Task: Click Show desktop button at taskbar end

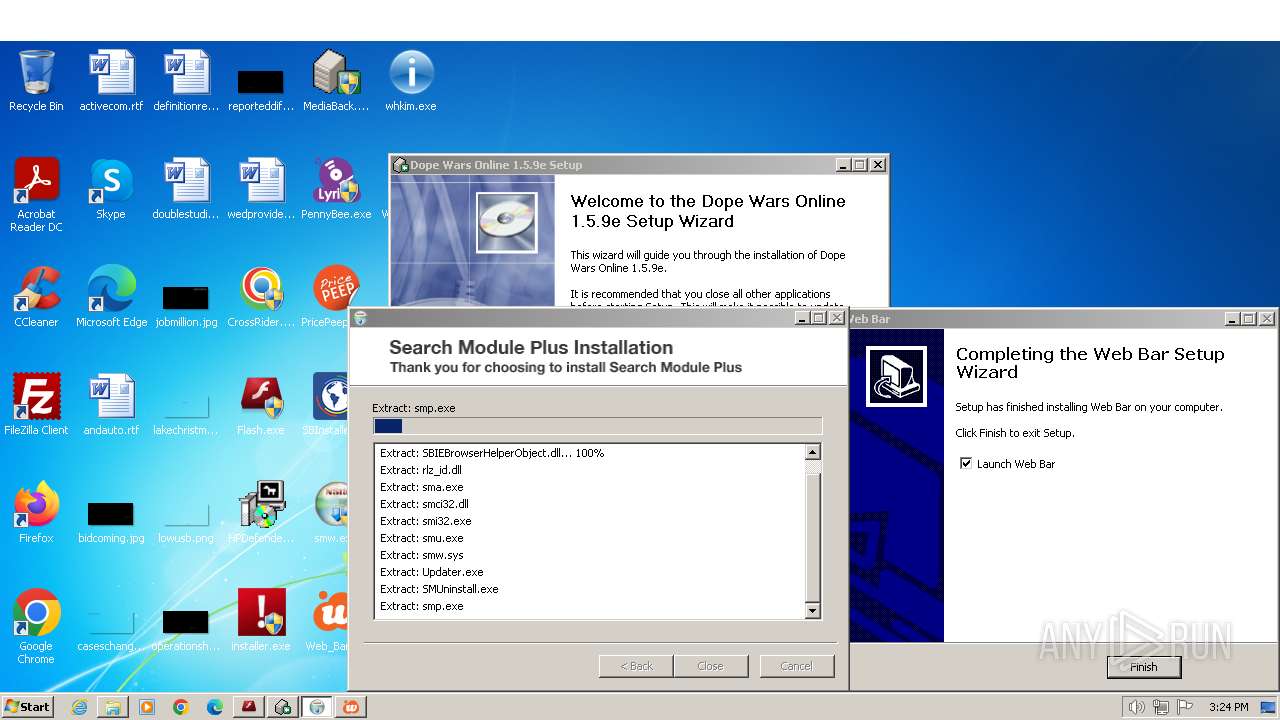Action: click(x=1270, y=707)
